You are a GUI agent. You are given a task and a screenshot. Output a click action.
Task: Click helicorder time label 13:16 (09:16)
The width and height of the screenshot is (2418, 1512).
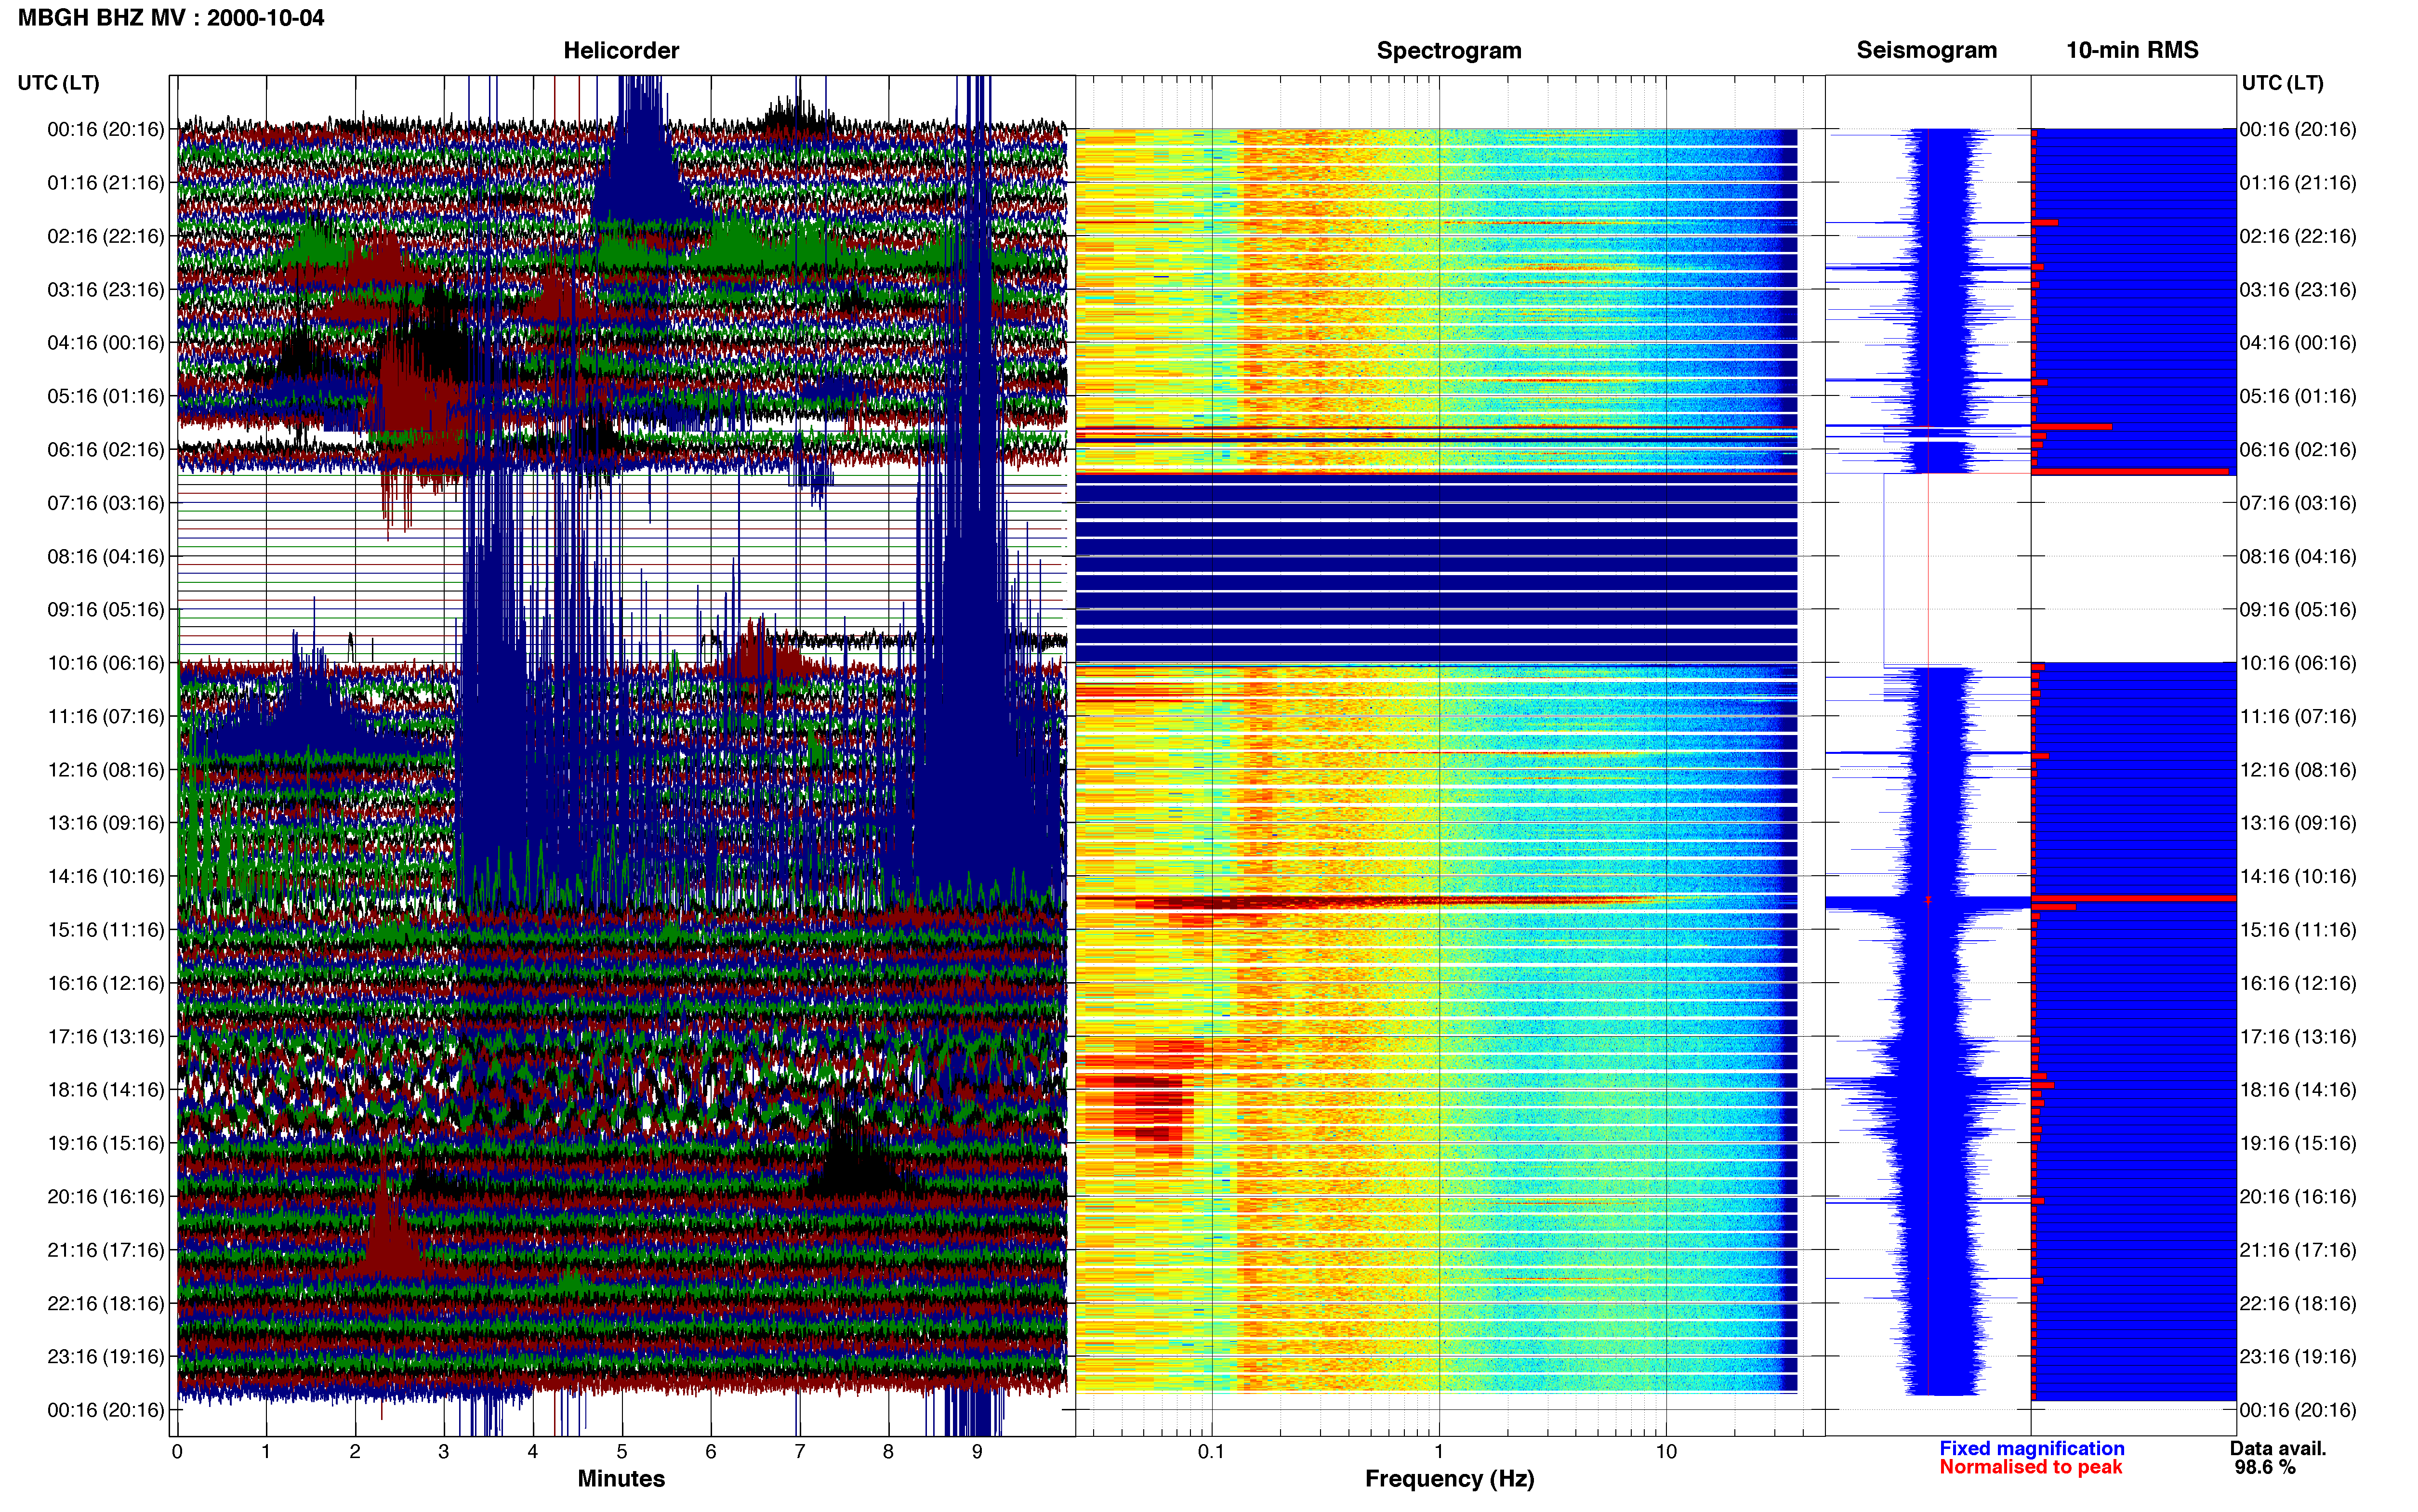pyautogui.click(x=106, y=823)
